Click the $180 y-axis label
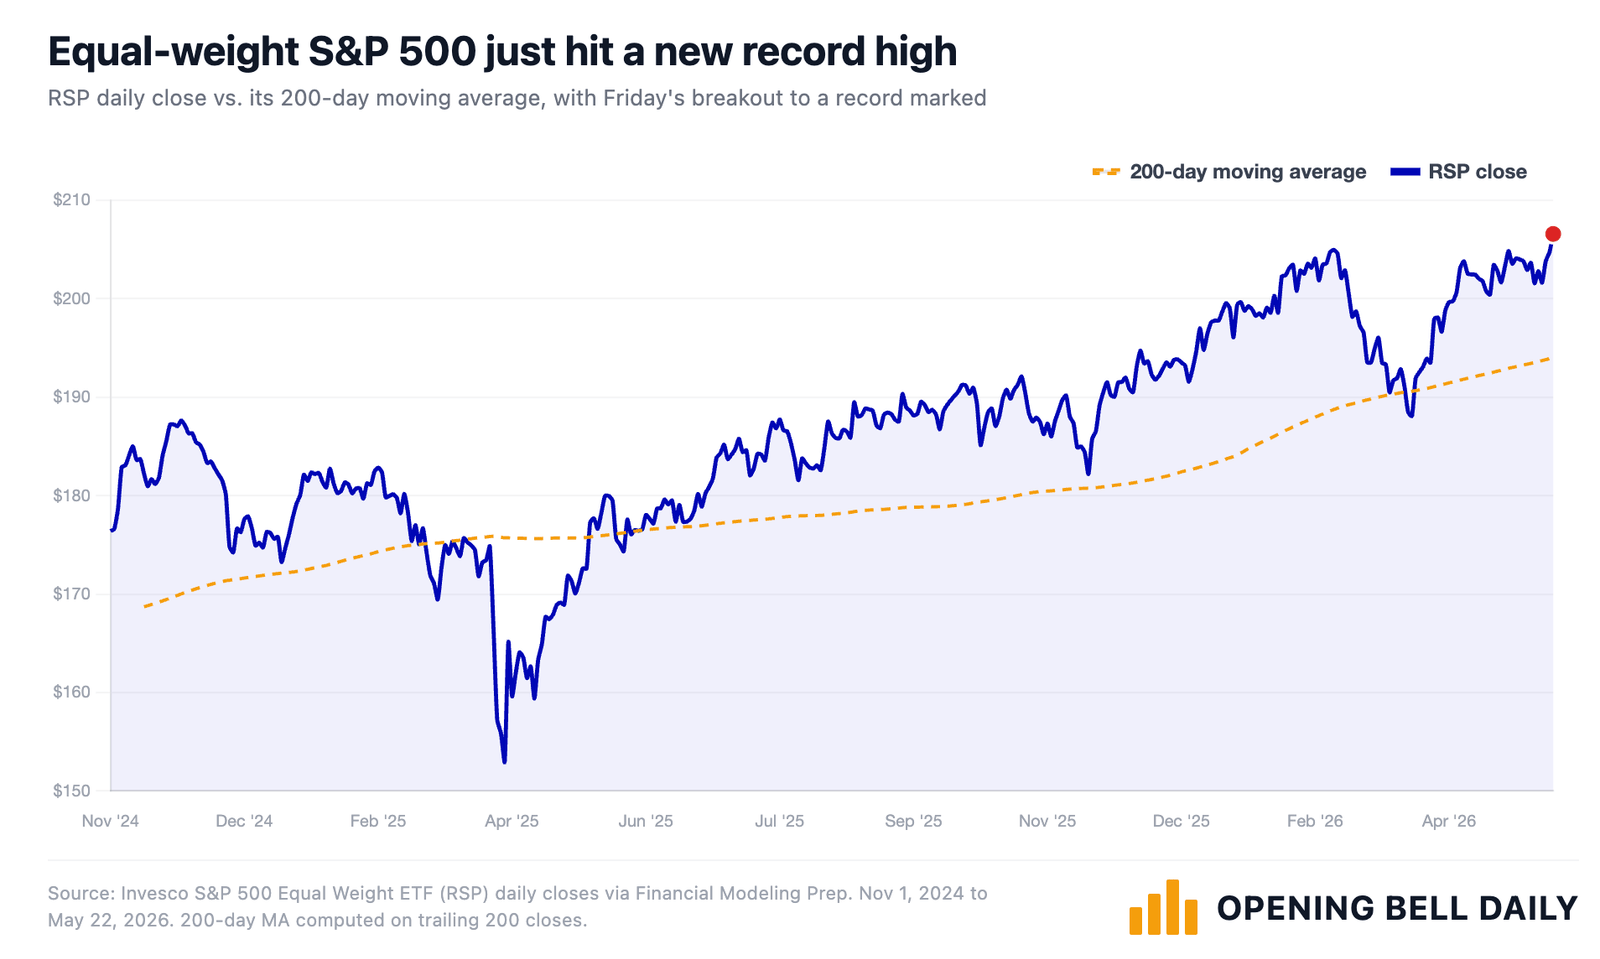Screen dimensions: 1600x959 click(x=71, y=496)
